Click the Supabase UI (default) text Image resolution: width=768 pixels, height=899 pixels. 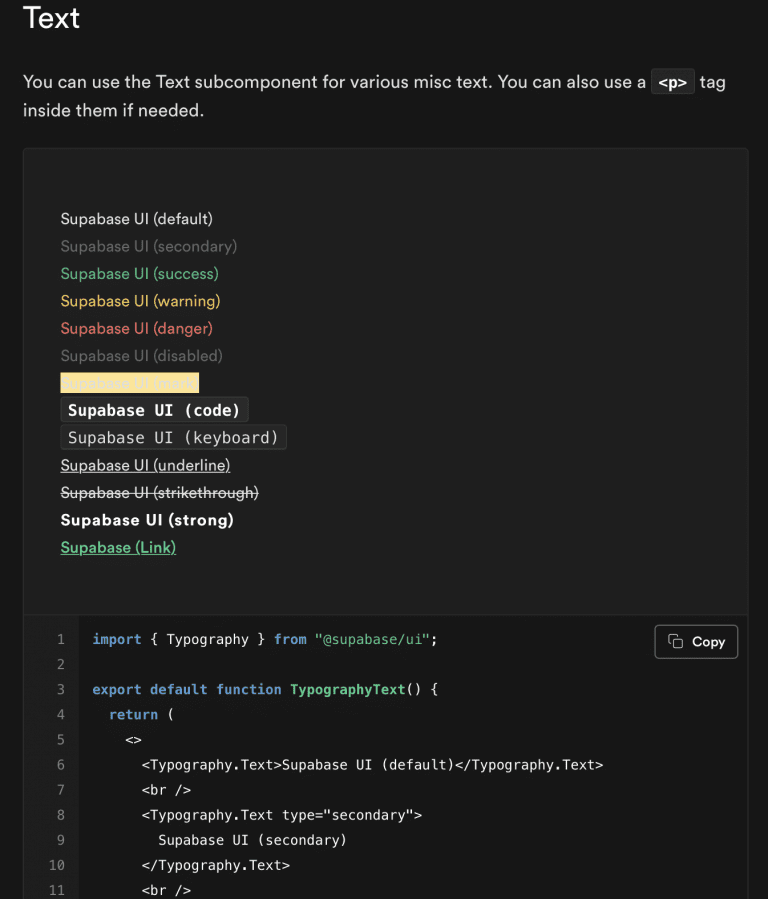136,219
